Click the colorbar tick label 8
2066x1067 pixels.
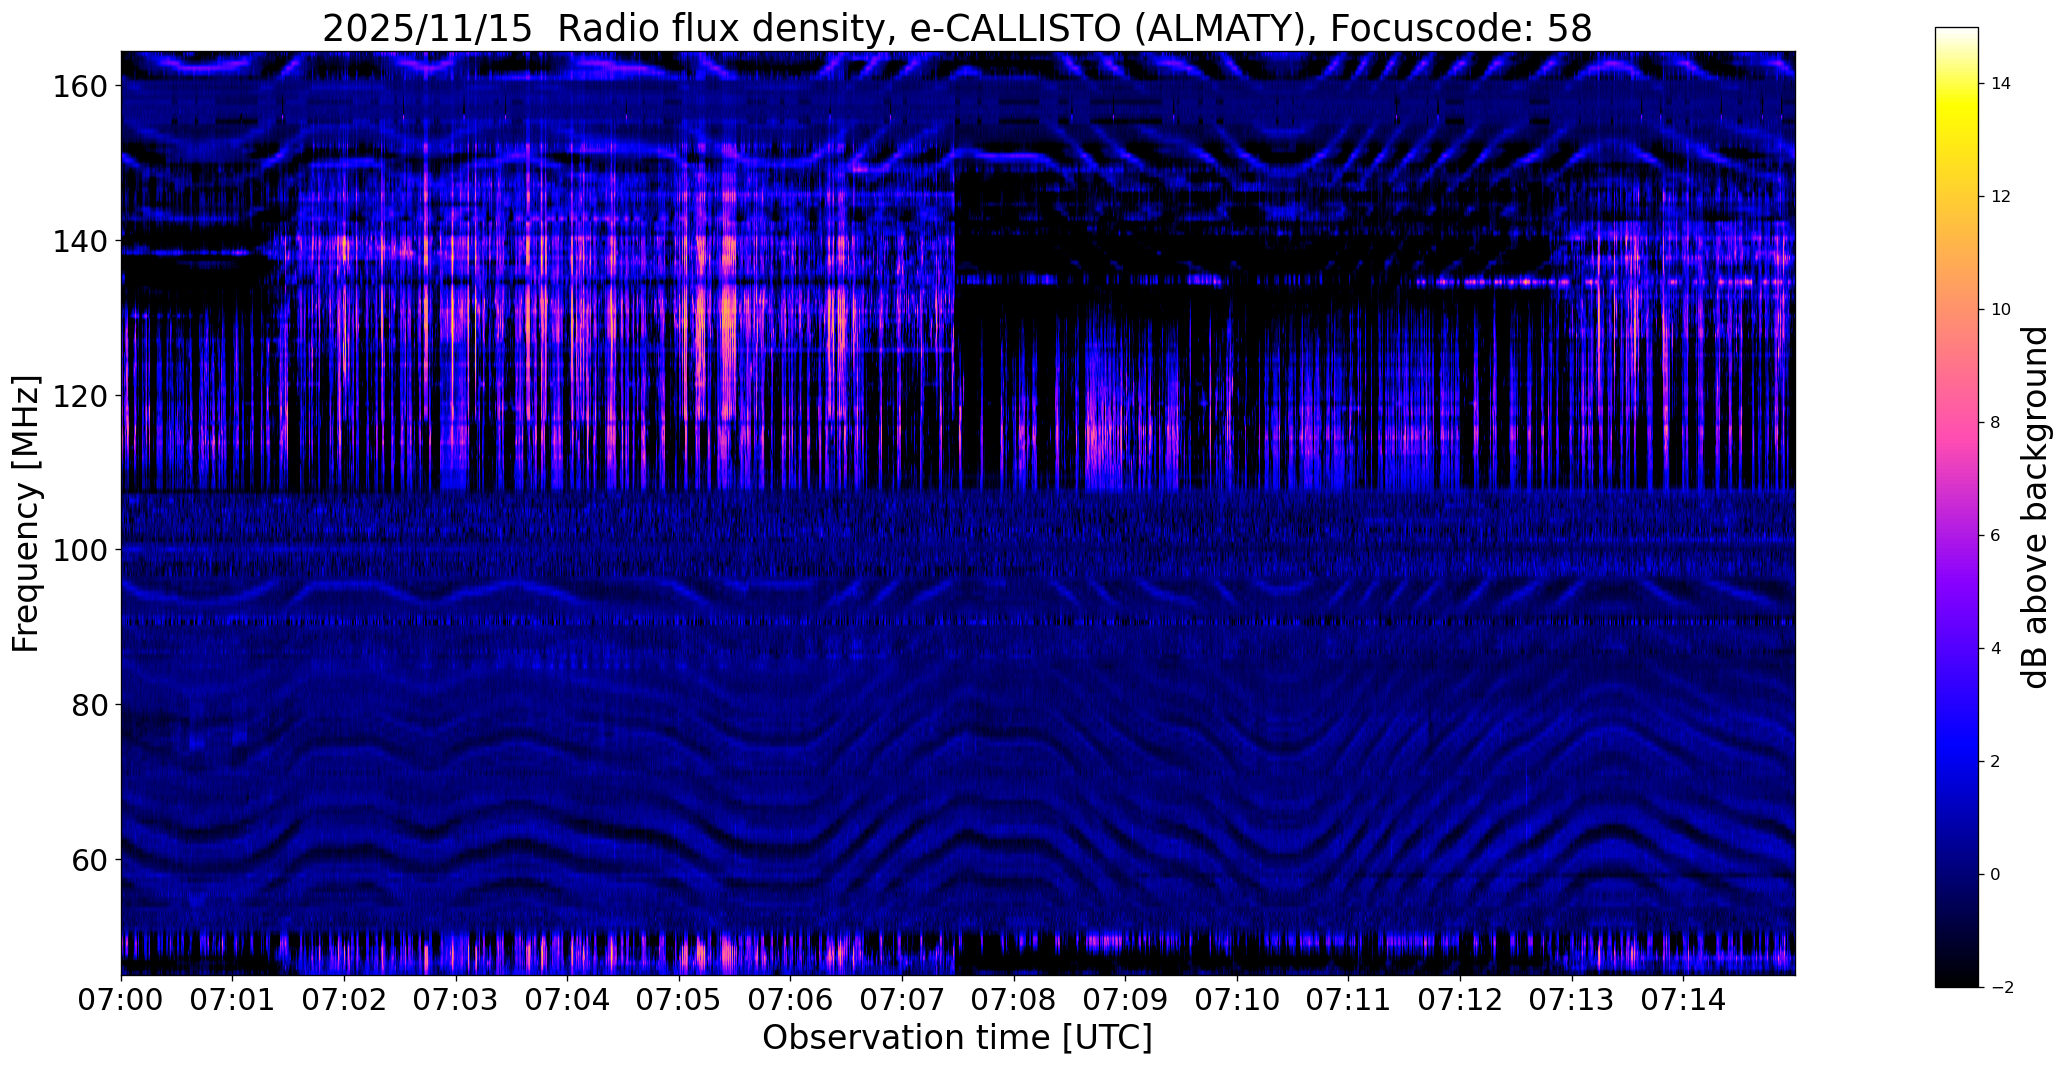coord(1996,423)
